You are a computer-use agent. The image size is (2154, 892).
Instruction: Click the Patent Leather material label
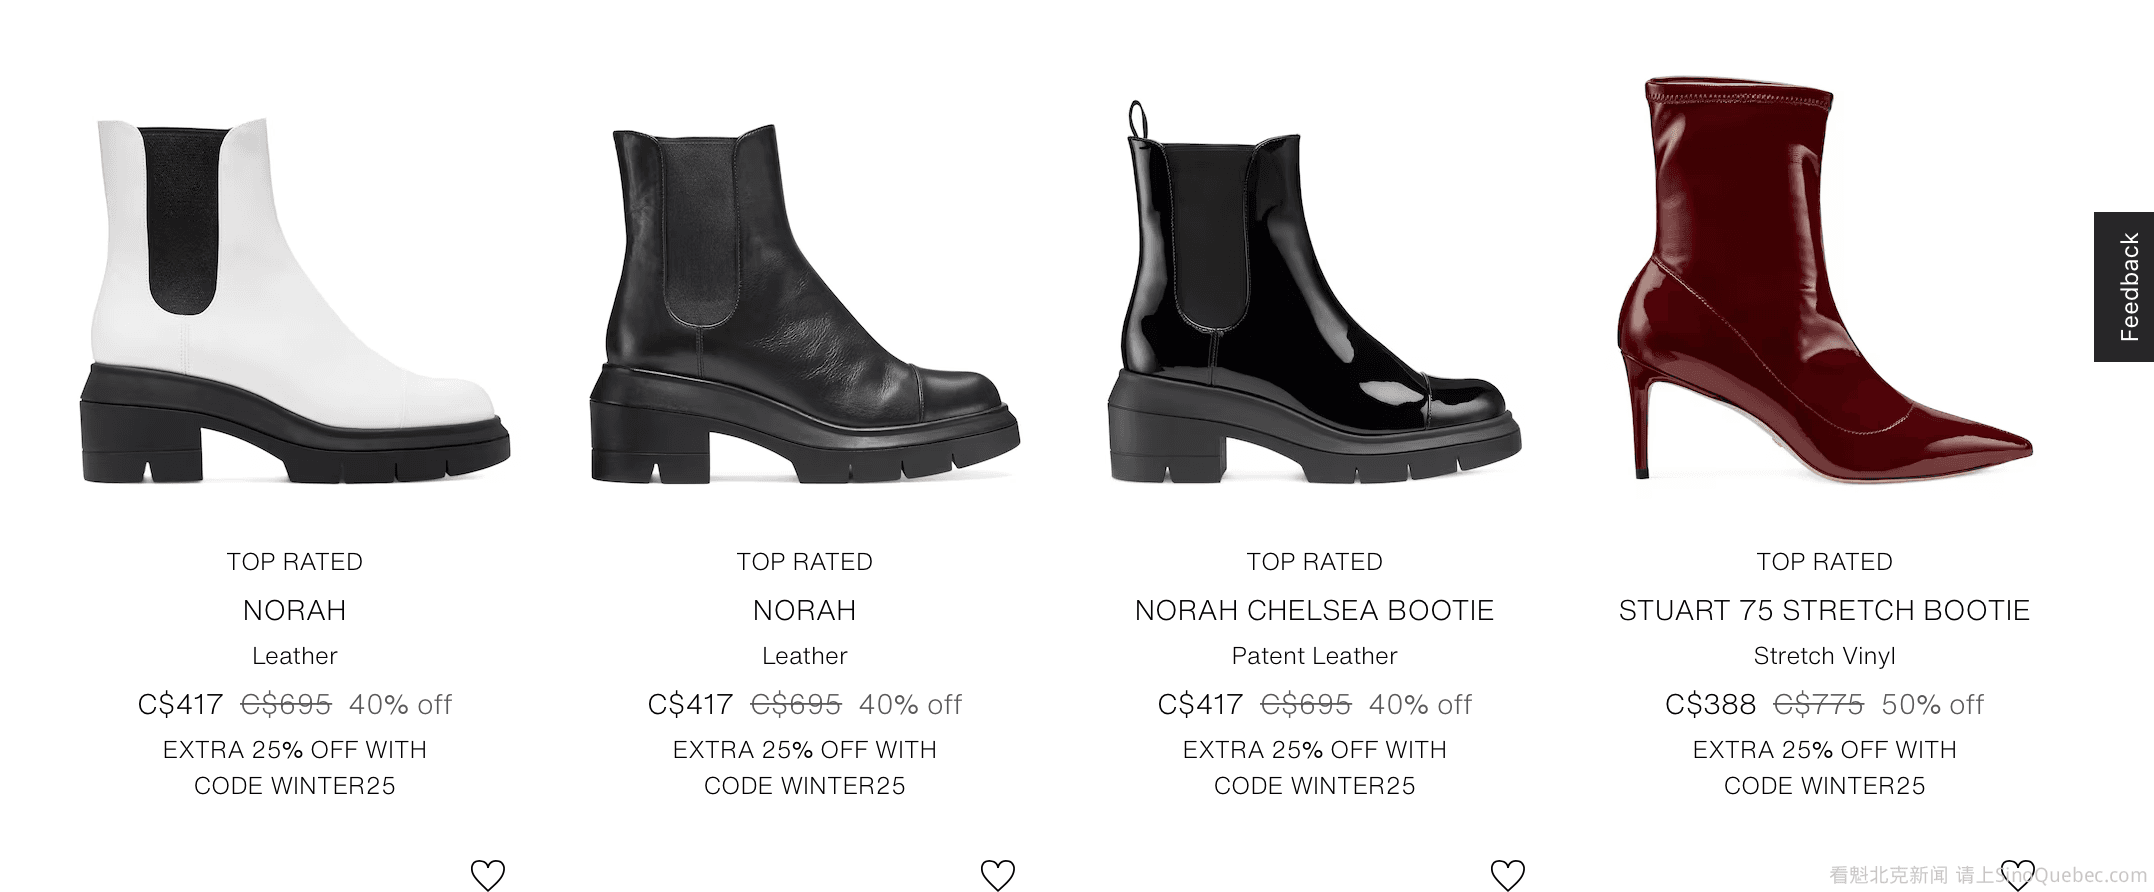(1314, 656)
